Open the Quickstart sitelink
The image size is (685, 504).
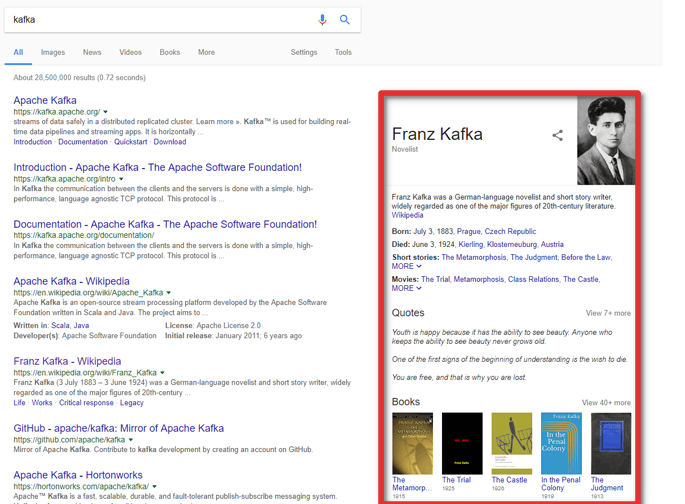(131, 142)
